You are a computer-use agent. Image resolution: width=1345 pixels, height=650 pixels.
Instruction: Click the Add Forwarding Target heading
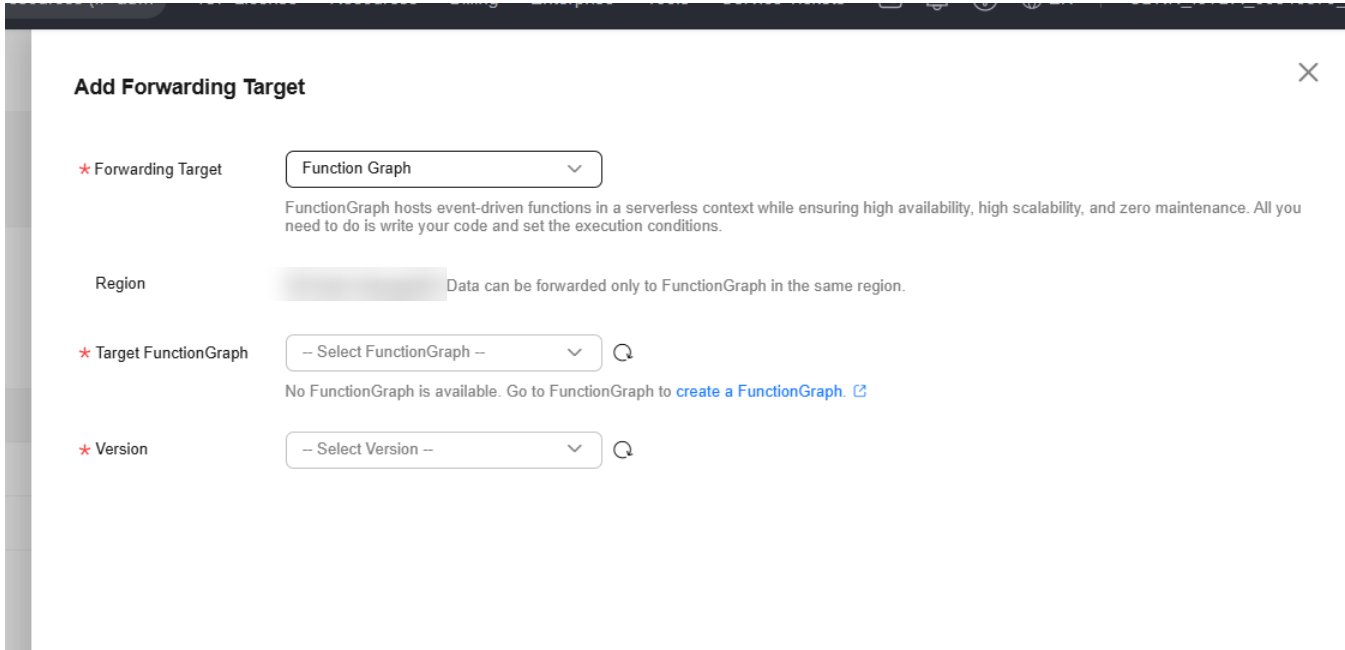click(190, 87)
